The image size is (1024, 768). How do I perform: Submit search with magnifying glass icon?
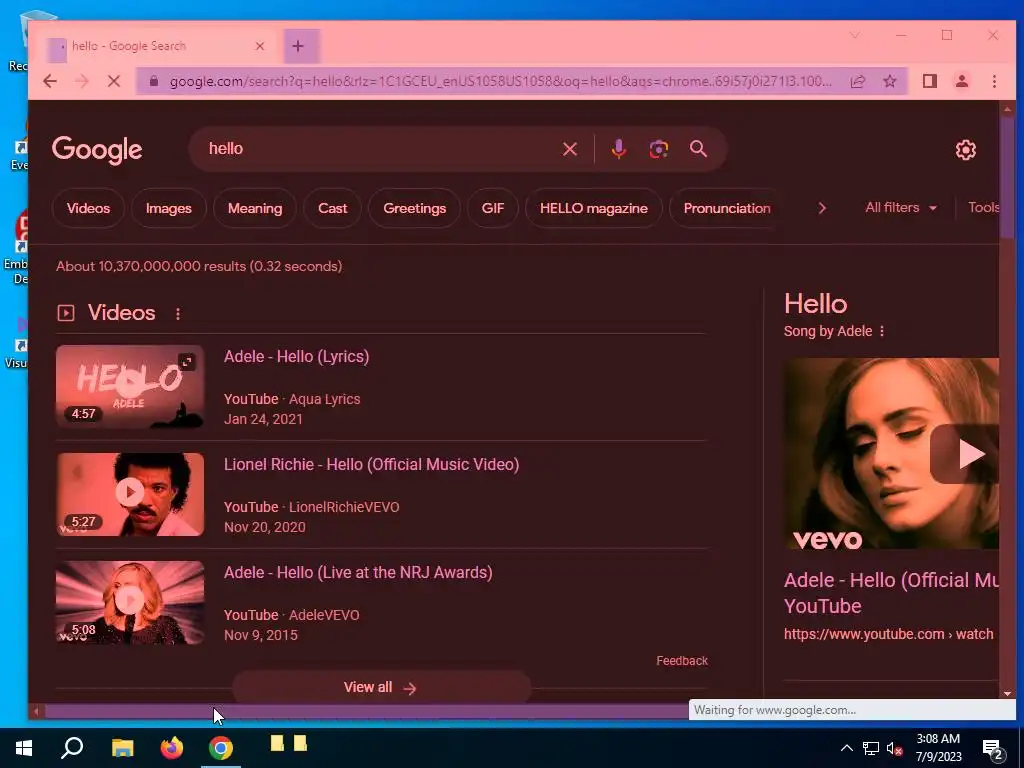698,149
